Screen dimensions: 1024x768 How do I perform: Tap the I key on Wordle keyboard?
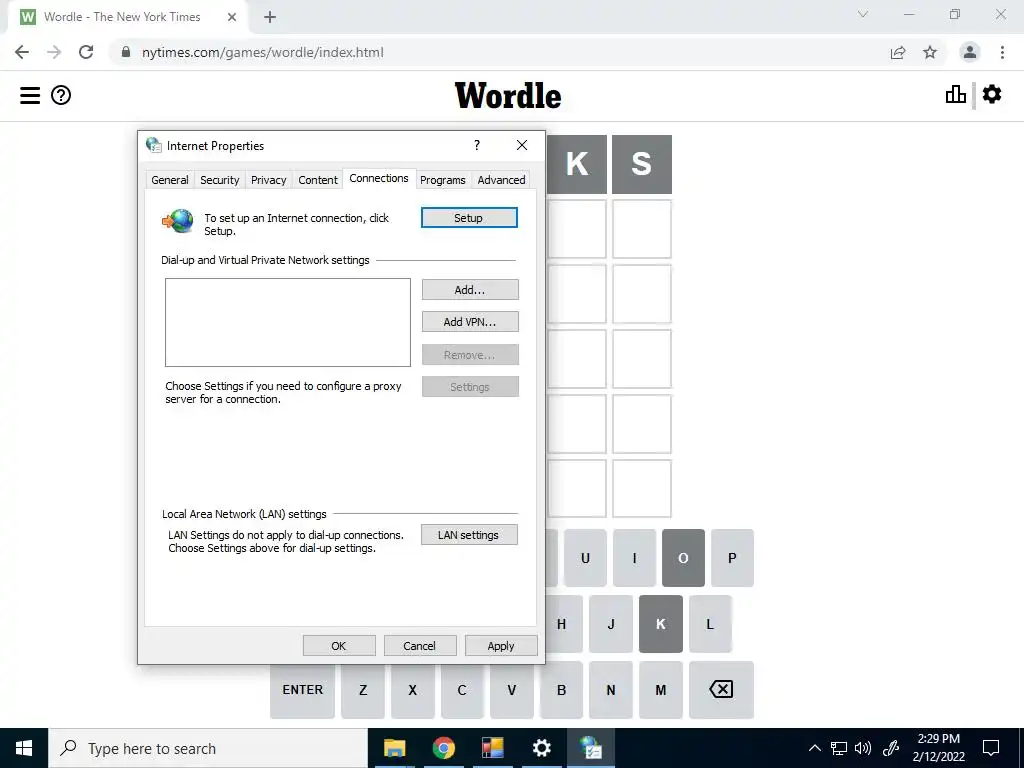tap(634, 558)
